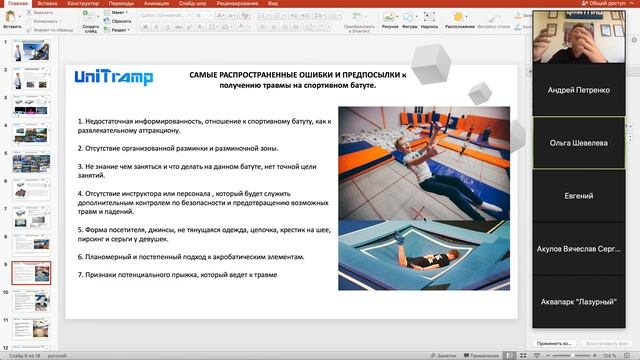Open the Конструктор ribbon tab
640x360 pixels.
coord(83,3)
